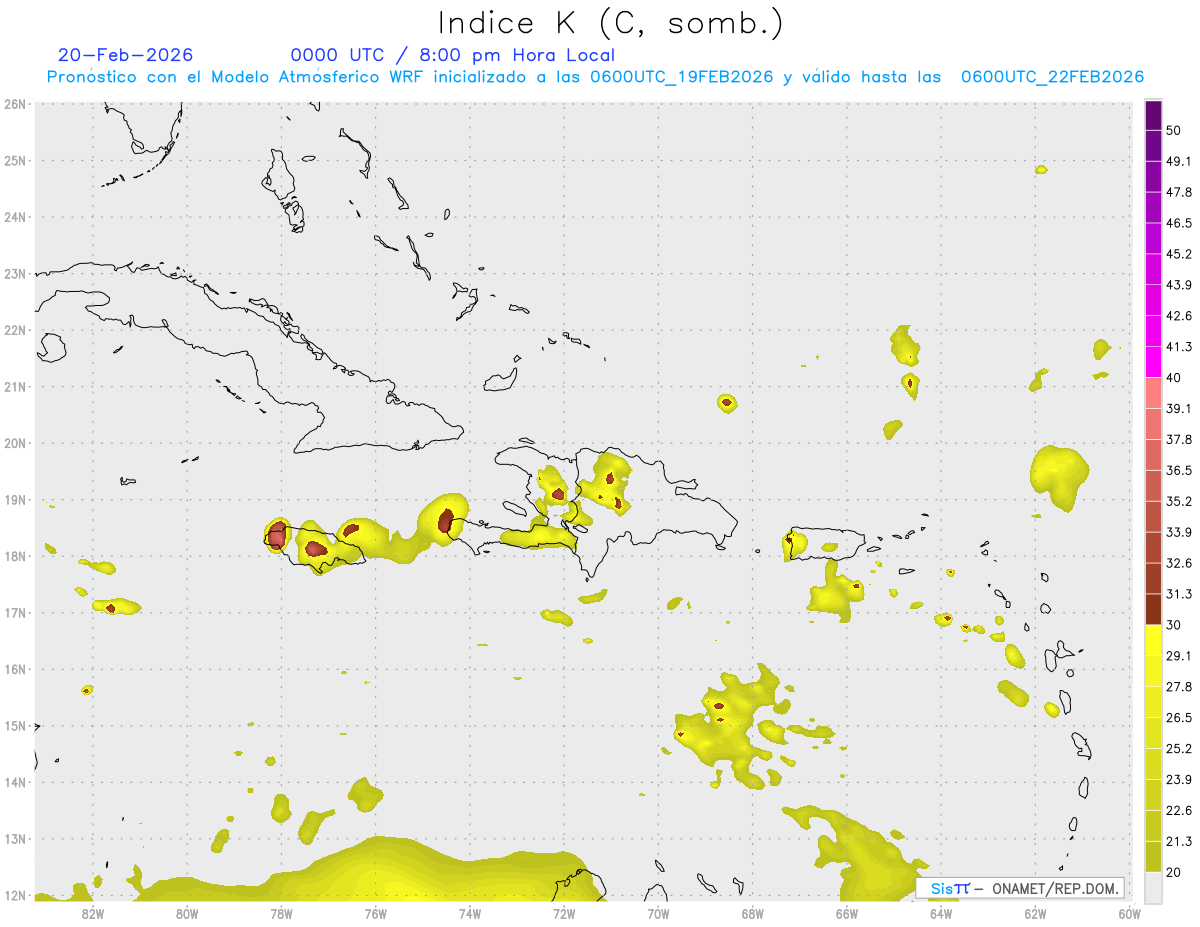Click the 62W longitude label
This screenshot has height=927, width=1200.
tap(1035, 912)
